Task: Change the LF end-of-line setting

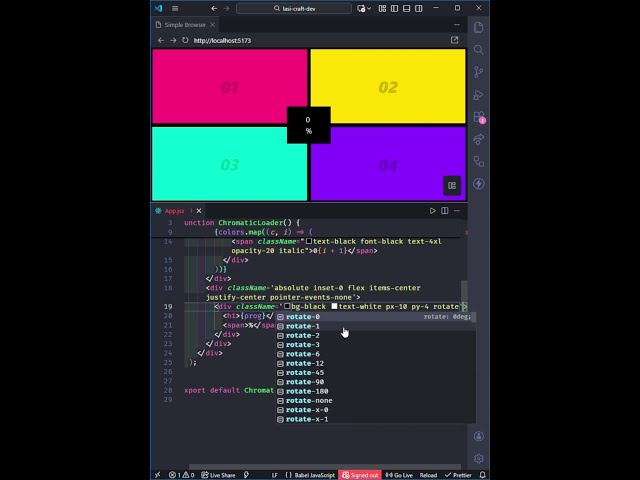Action: (275, 475)
